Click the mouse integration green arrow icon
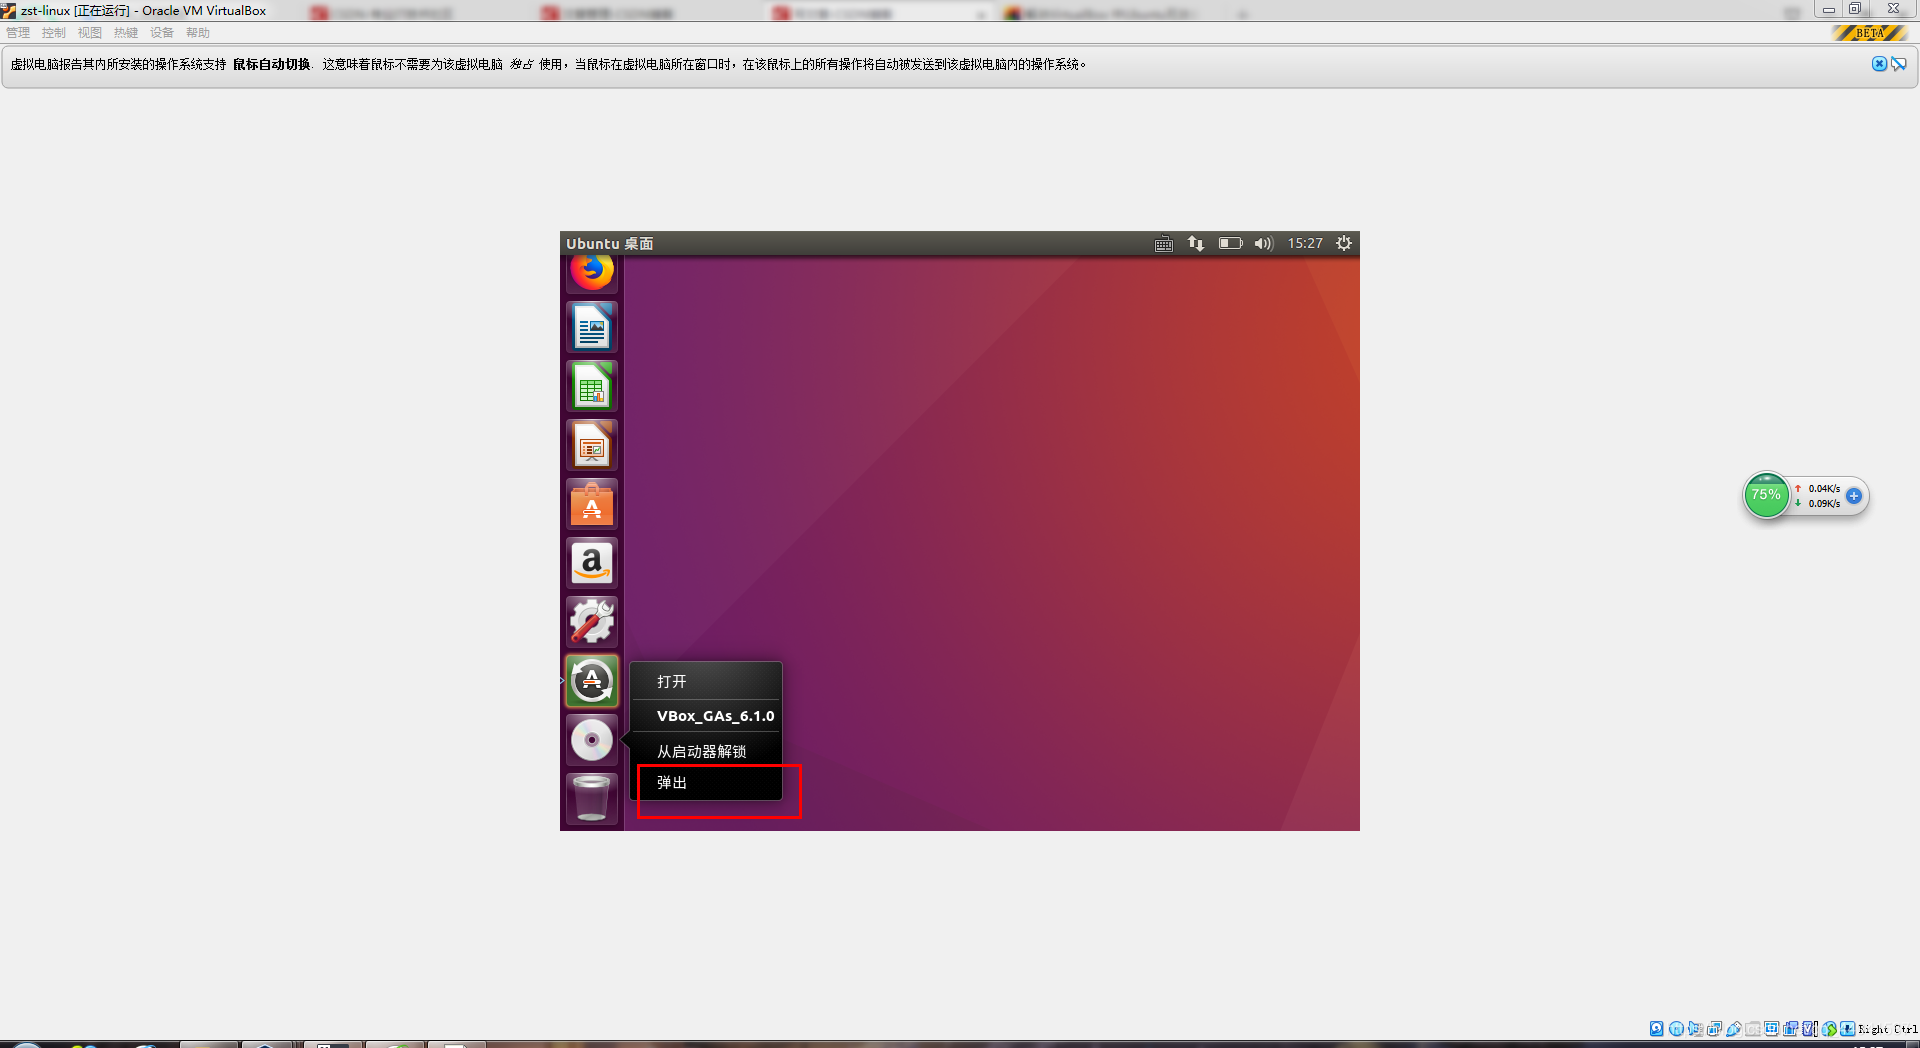This screenshot has height=1048, width=1920. (1830, 1029)
